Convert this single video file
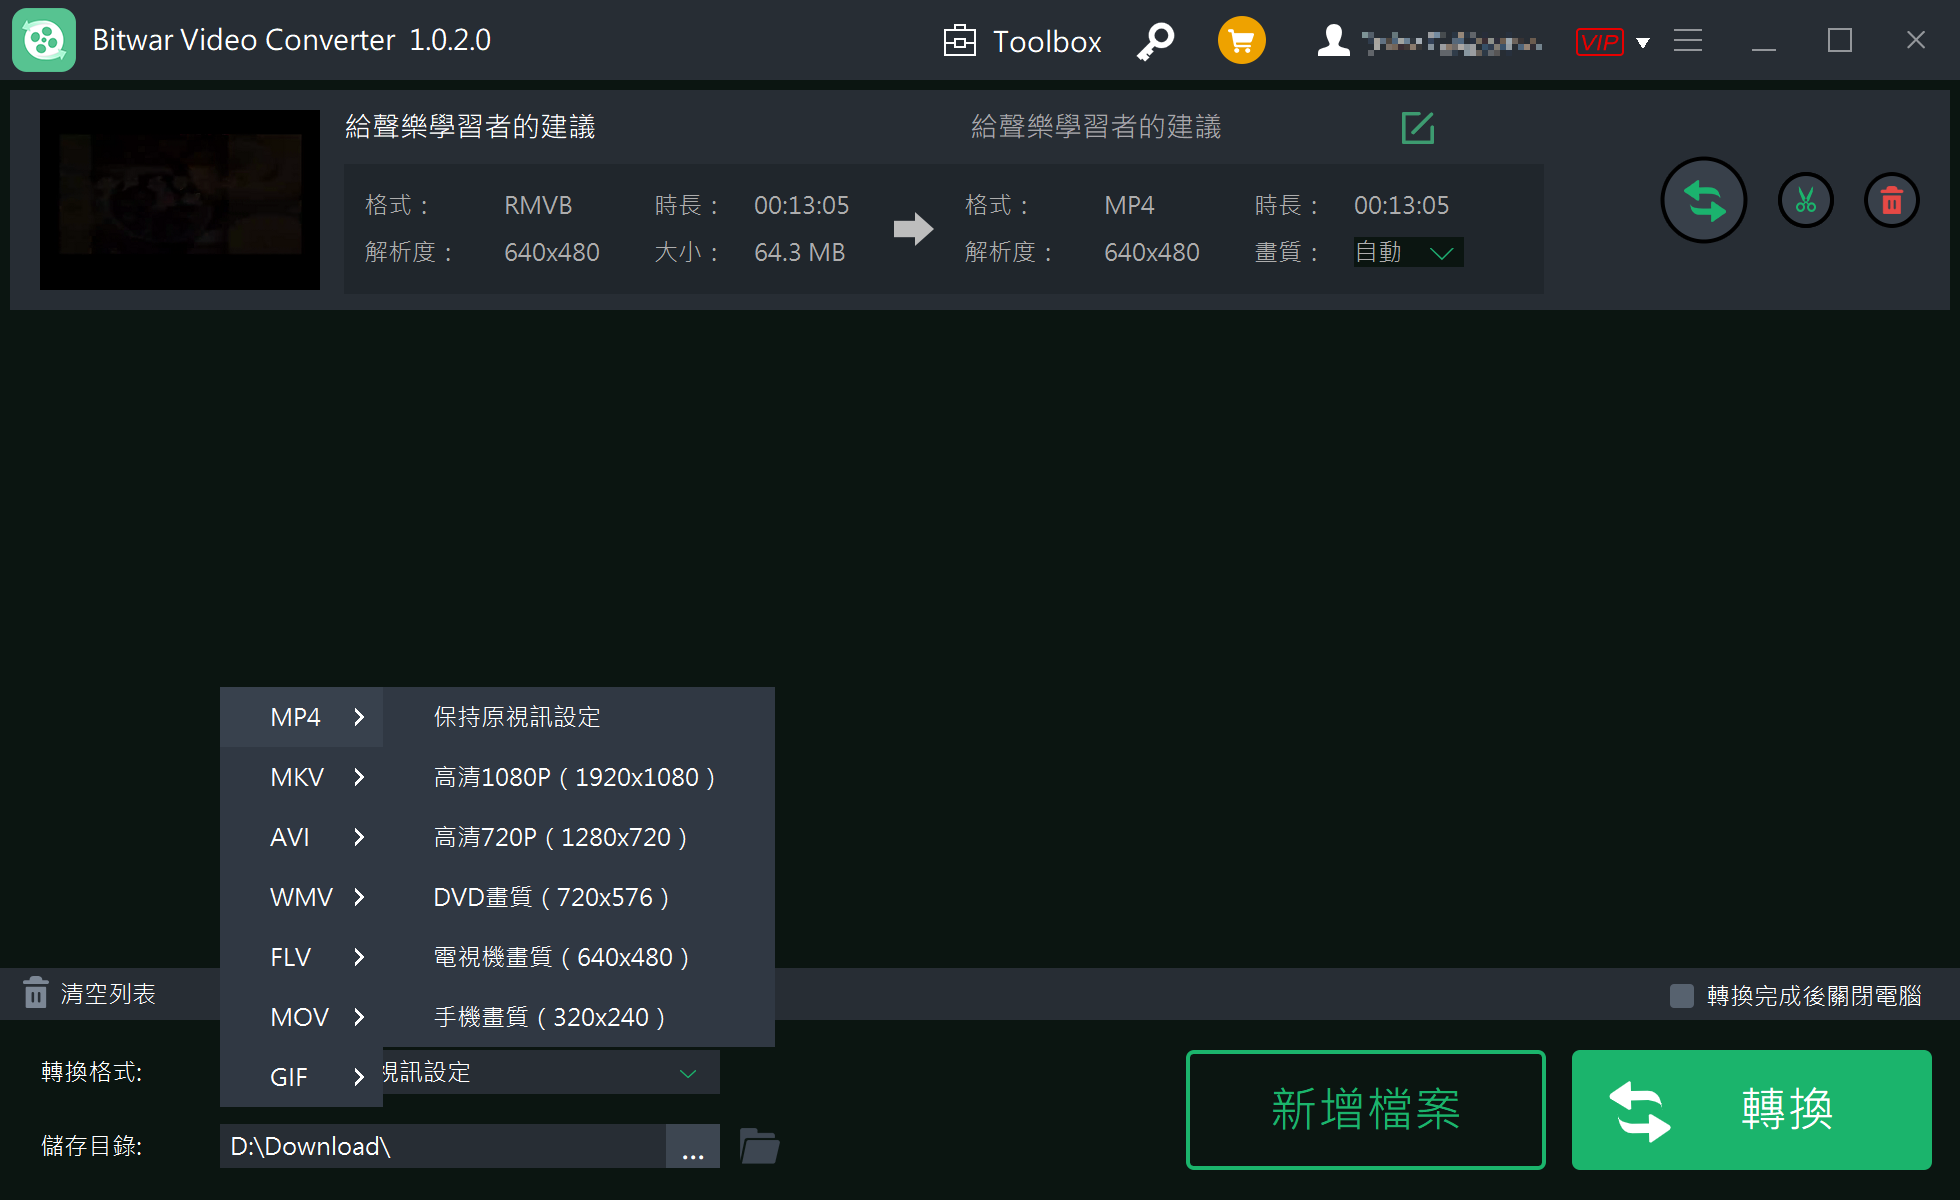Image resolution: width=1960 pixels, height=1200 pixels. coord(1704,200)
